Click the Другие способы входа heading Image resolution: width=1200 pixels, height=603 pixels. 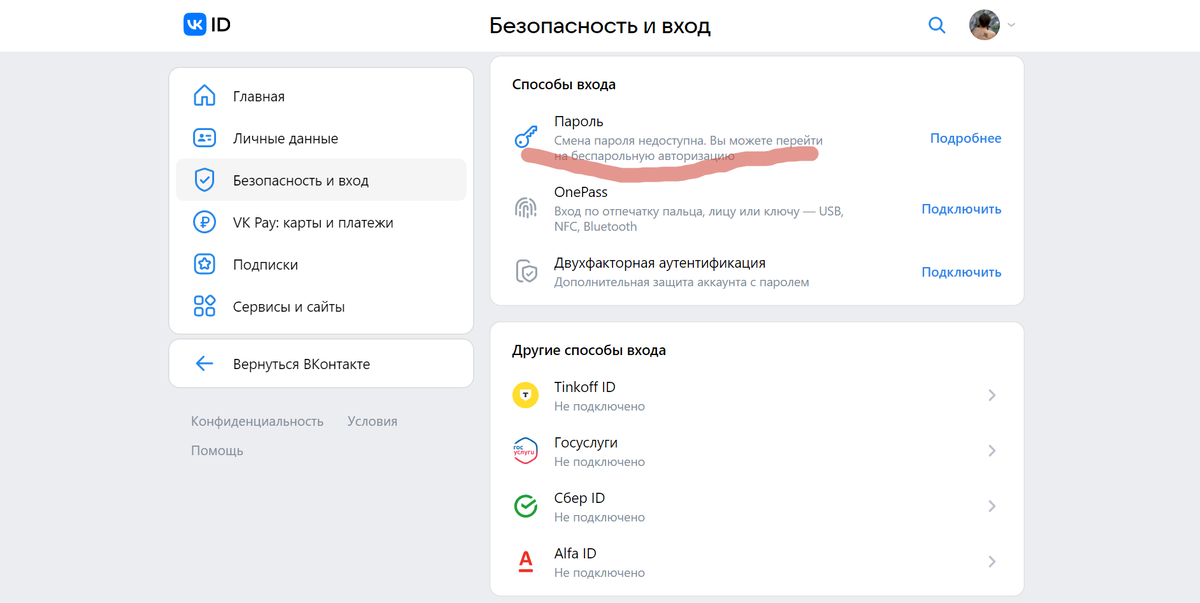589,350
